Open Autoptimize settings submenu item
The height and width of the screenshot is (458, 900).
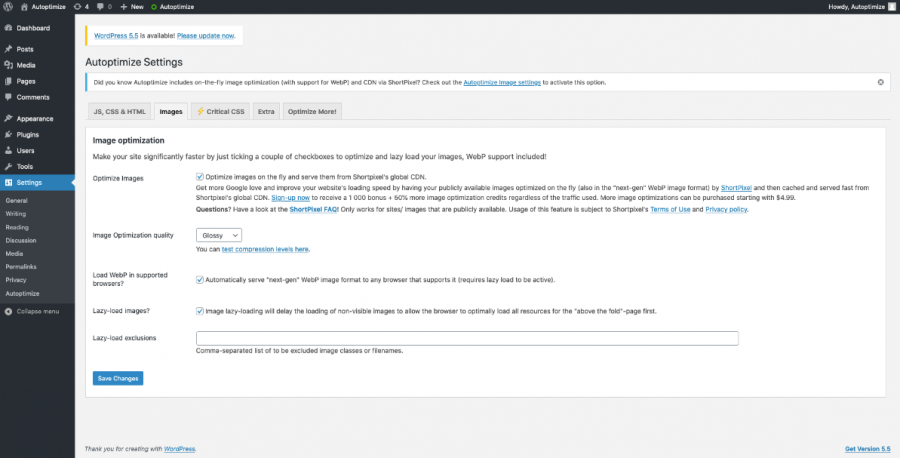tap(22, 293)
